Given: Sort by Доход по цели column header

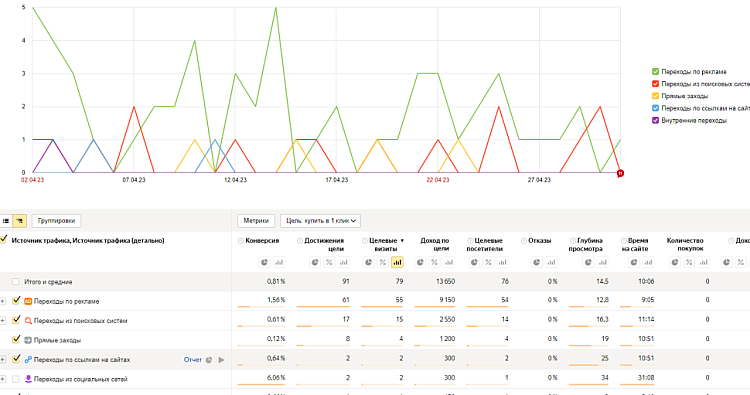Looking at the screenshot, I should point(435,244).
